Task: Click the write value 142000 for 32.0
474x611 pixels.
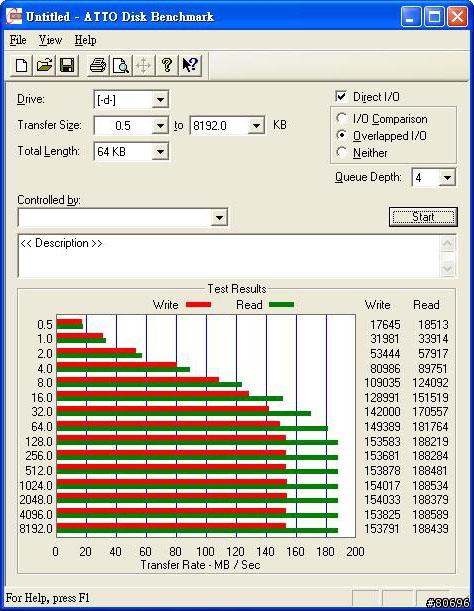Action: (x=382, y=411)
